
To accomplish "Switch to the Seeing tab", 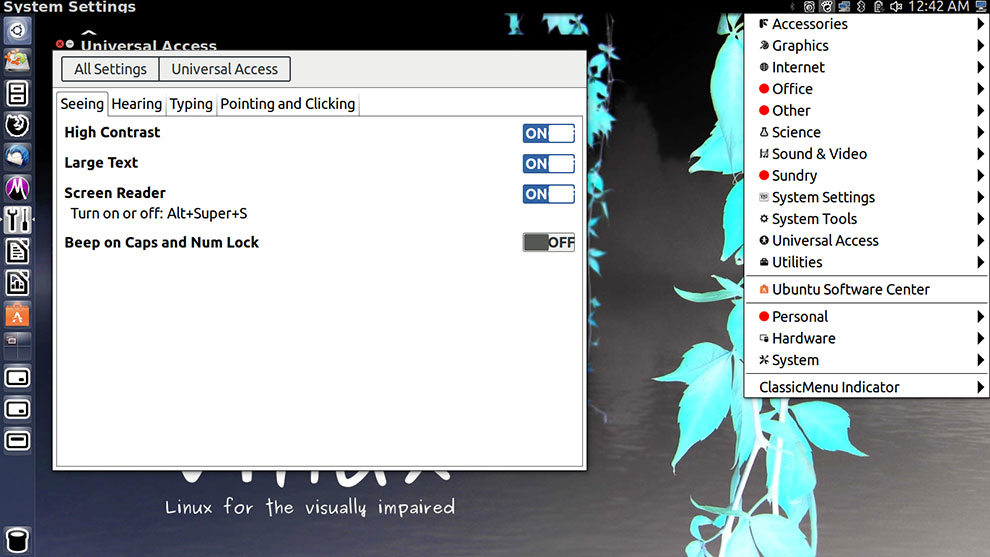I will pos(82,104).
